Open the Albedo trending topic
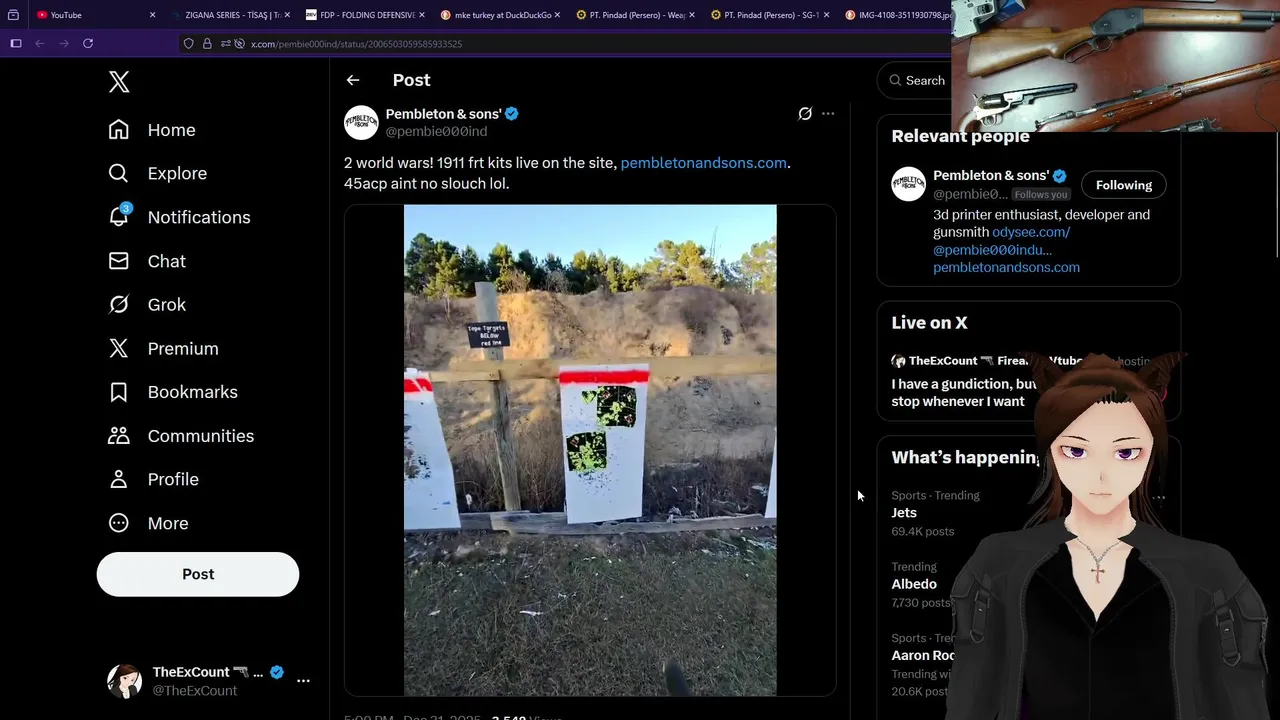The image size is (1280, 720). point(914,584)
